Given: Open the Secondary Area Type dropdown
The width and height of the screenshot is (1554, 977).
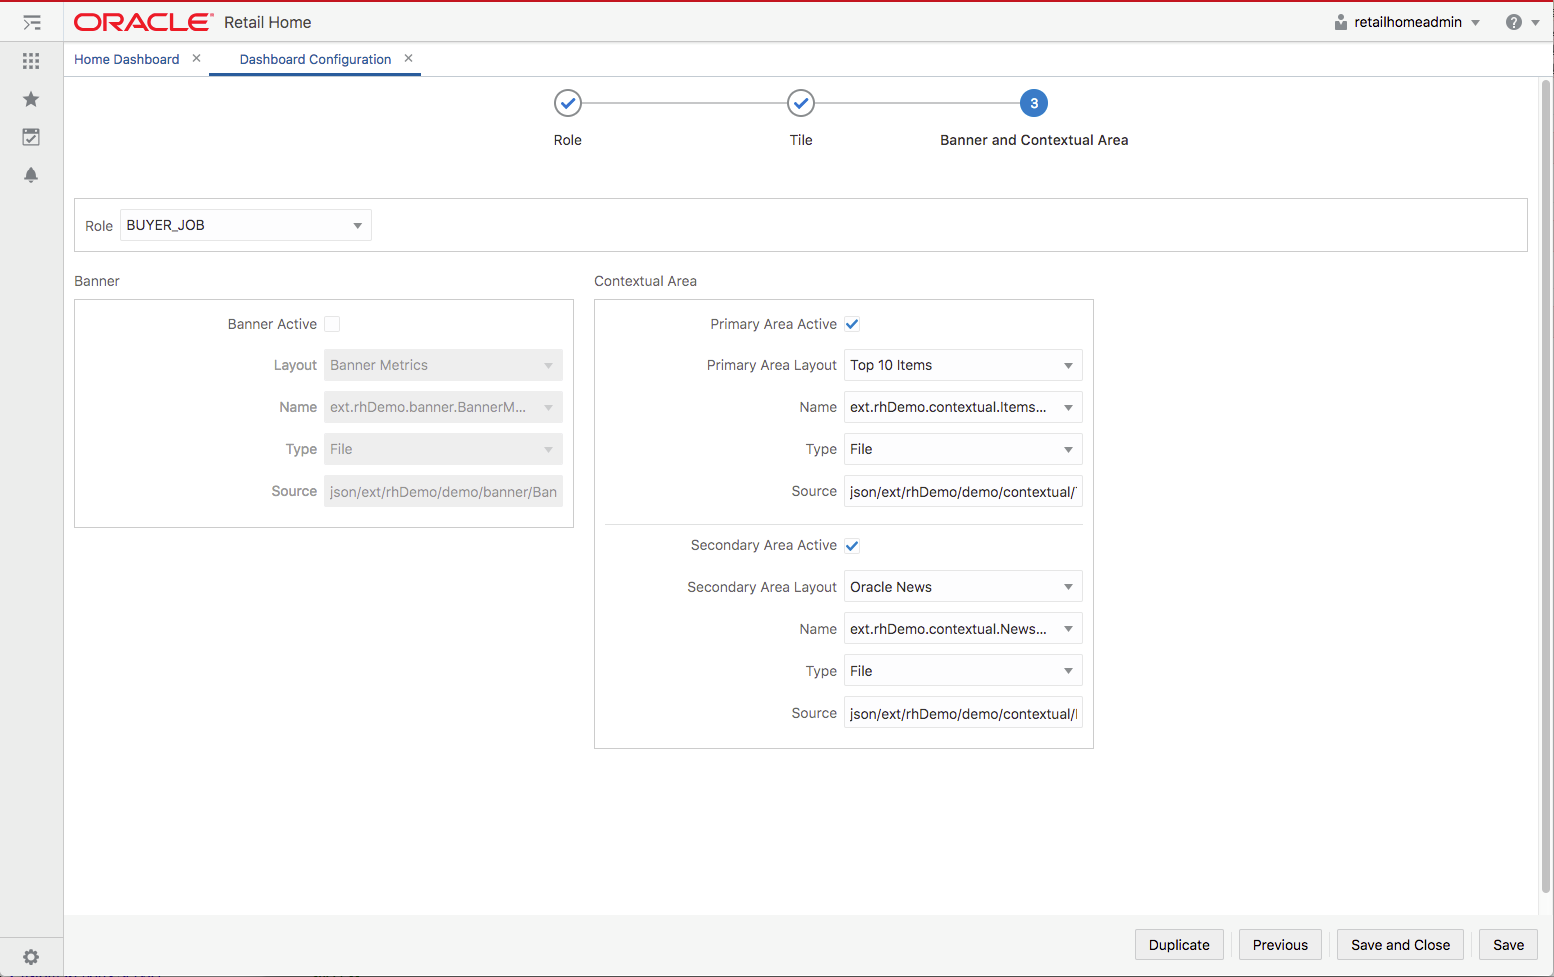Looking at the screenshot, I should tap(963, 671).
